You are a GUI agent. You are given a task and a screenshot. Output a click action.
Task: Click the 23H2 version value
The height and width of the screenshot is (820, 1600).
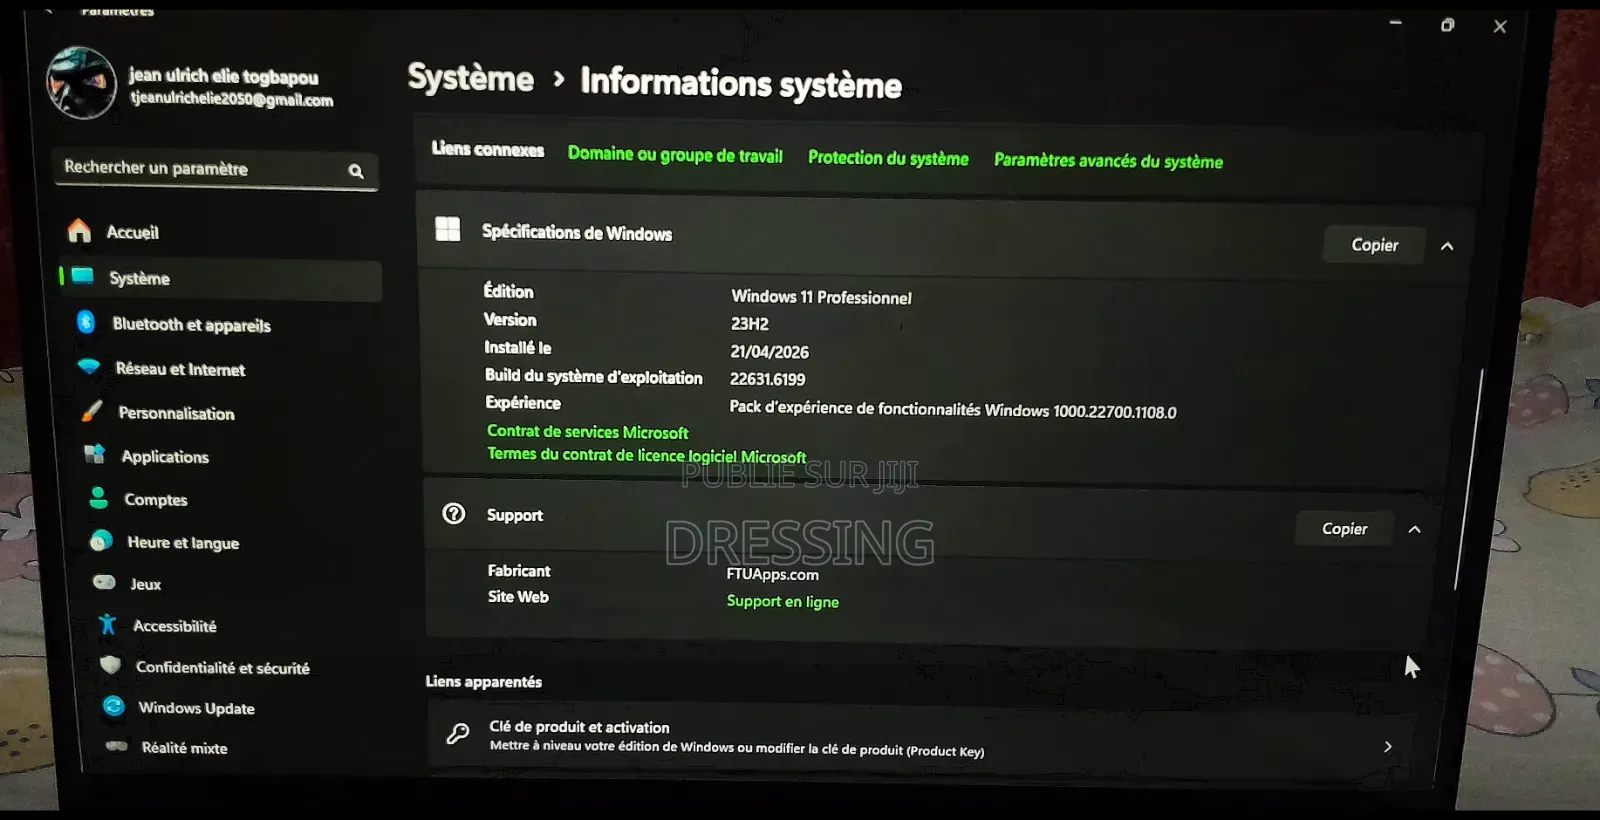750,324
